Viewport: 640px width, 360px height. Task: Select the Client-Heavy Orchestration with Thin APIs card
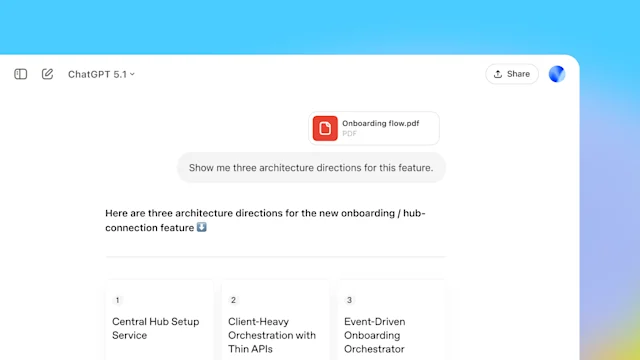[276, 320]
